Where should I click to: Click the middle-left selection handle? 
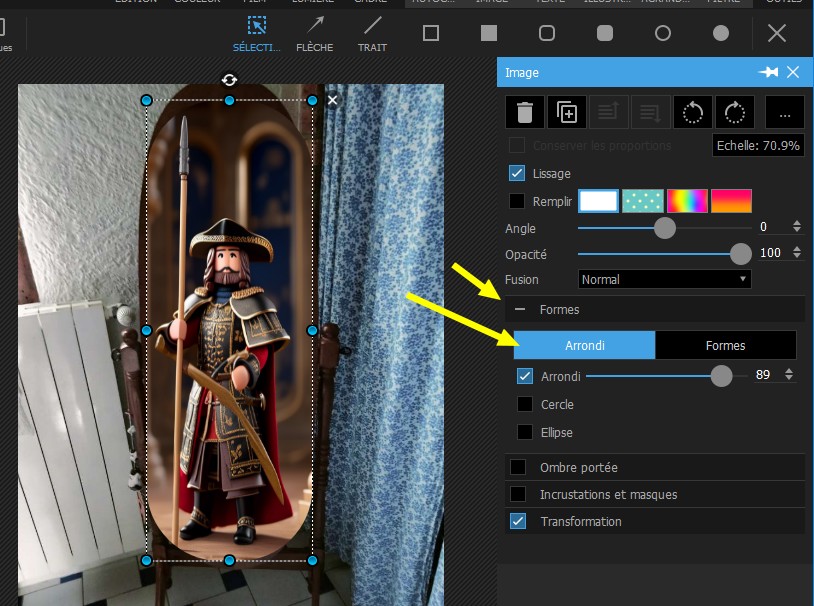pos(146,330)
